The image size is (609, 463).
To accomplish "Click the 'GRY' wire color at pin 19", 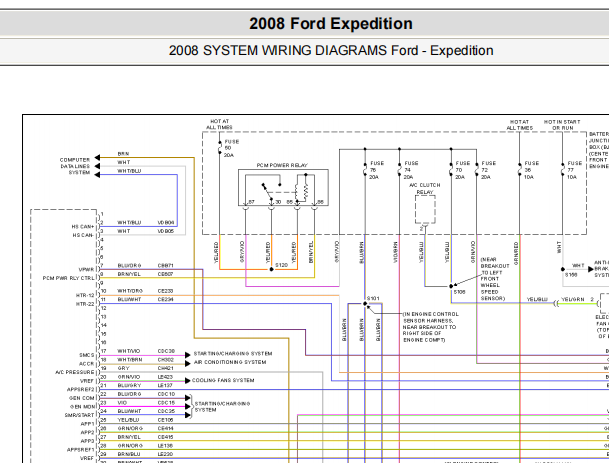I will coord(124,368).
